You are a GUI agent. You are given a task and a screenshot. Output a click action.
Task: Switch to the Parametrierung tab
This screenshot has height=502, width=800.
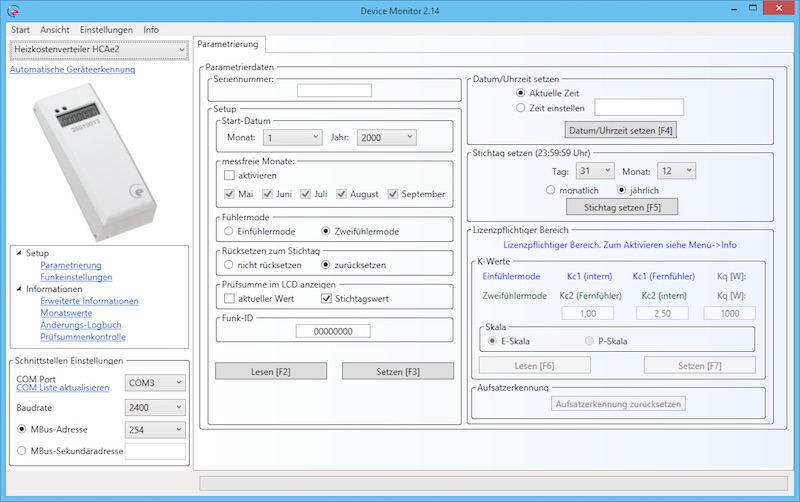(228, 45)
